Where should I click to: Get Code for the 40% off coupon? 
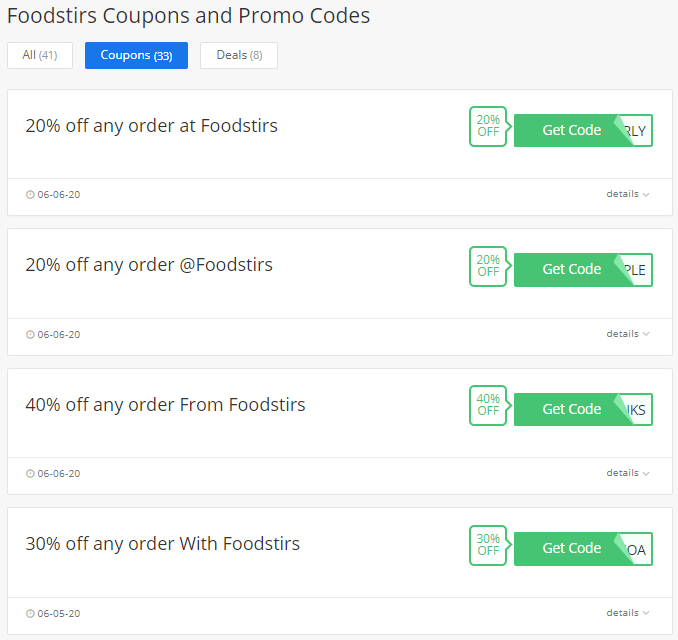point(583,410)
